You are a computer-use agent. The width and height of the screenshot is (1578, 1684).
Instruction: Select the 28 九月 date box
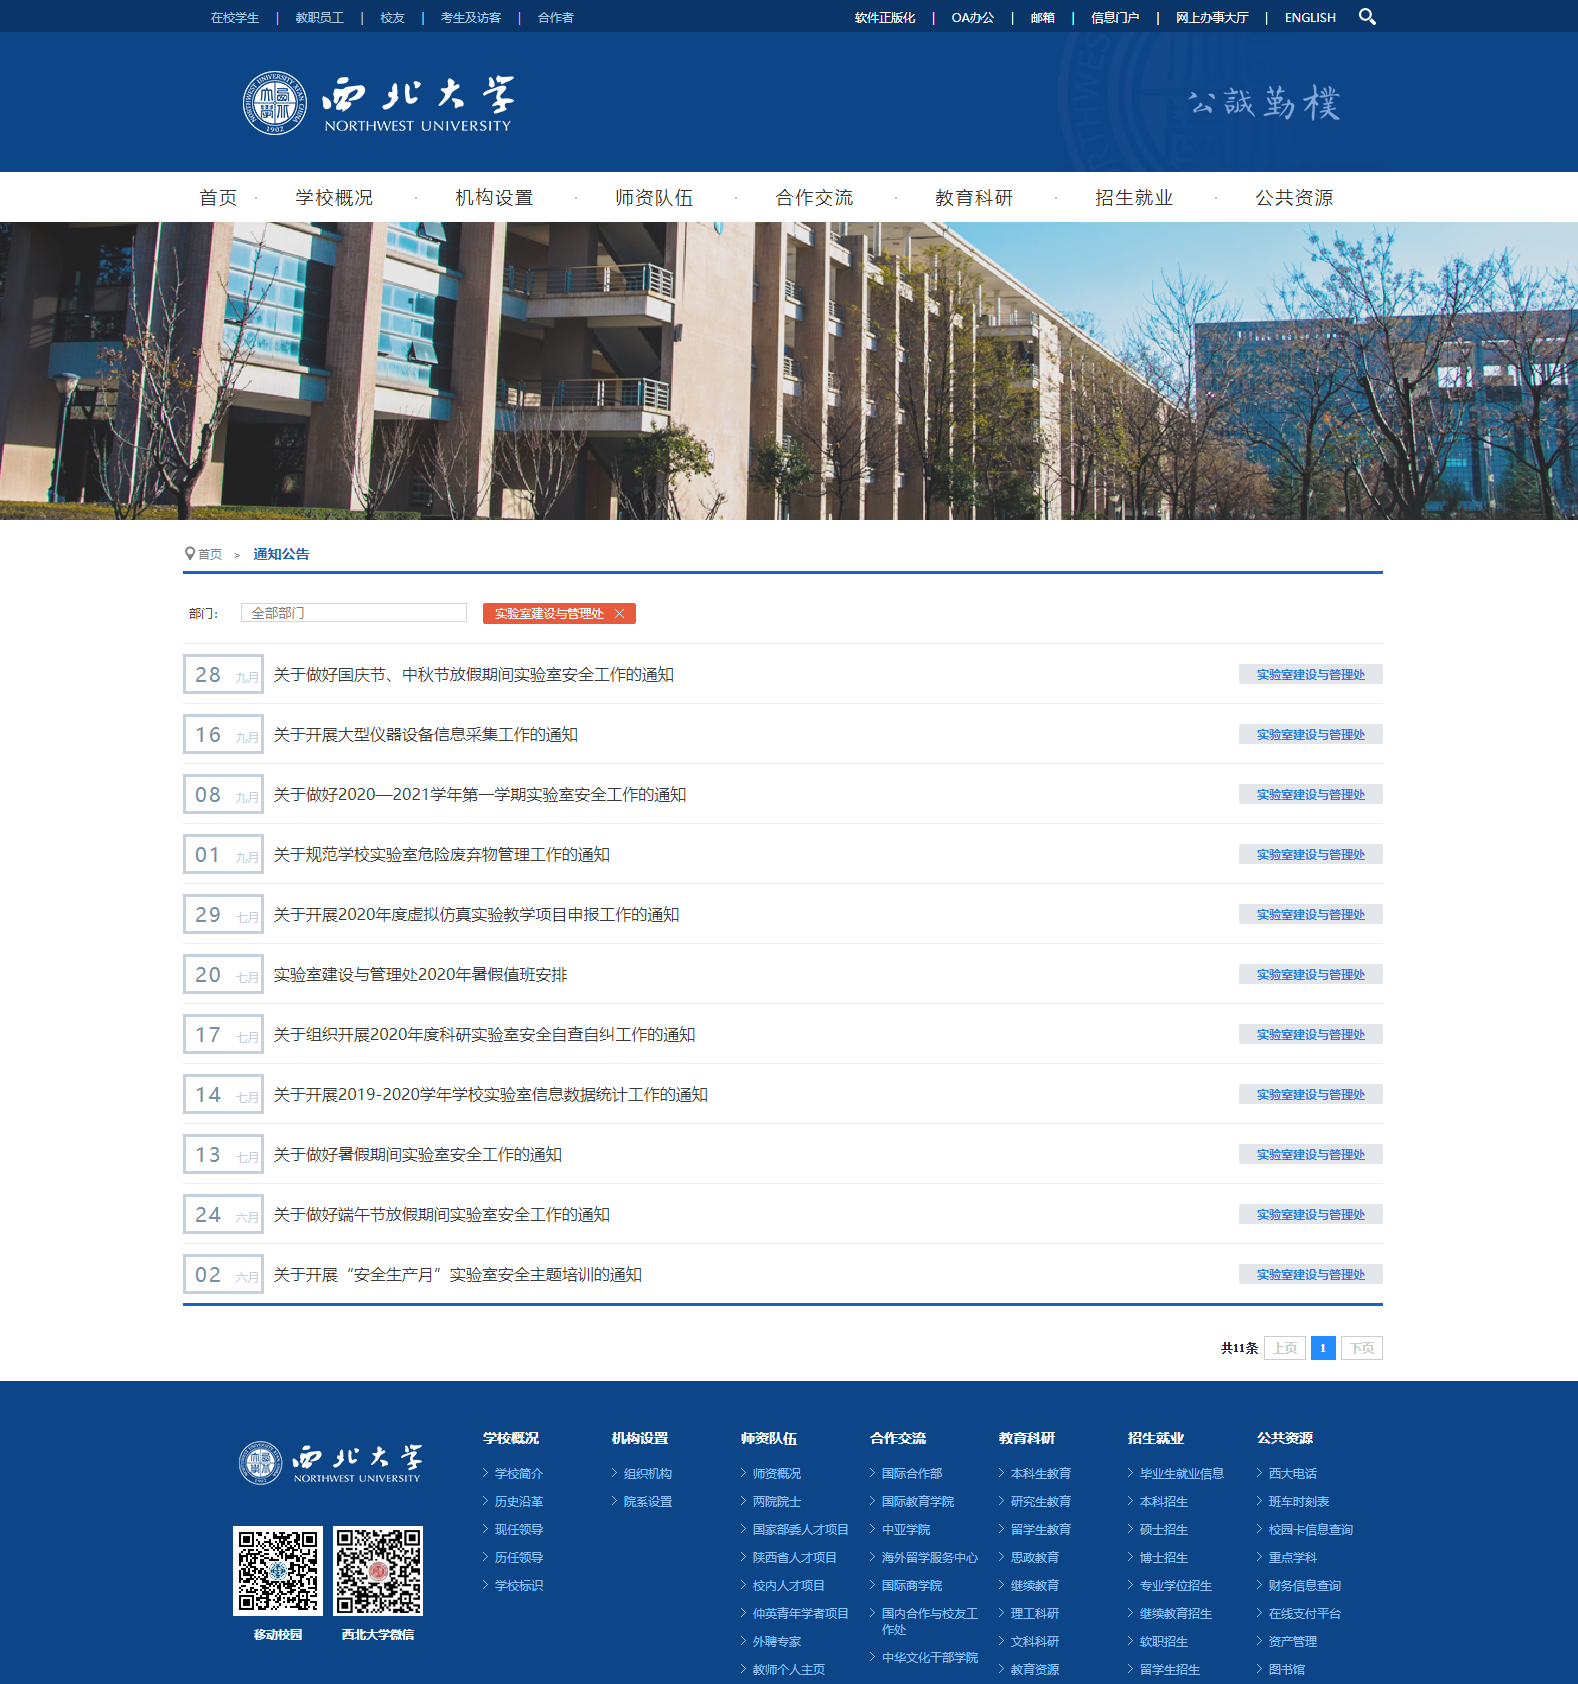coord(223,675)
